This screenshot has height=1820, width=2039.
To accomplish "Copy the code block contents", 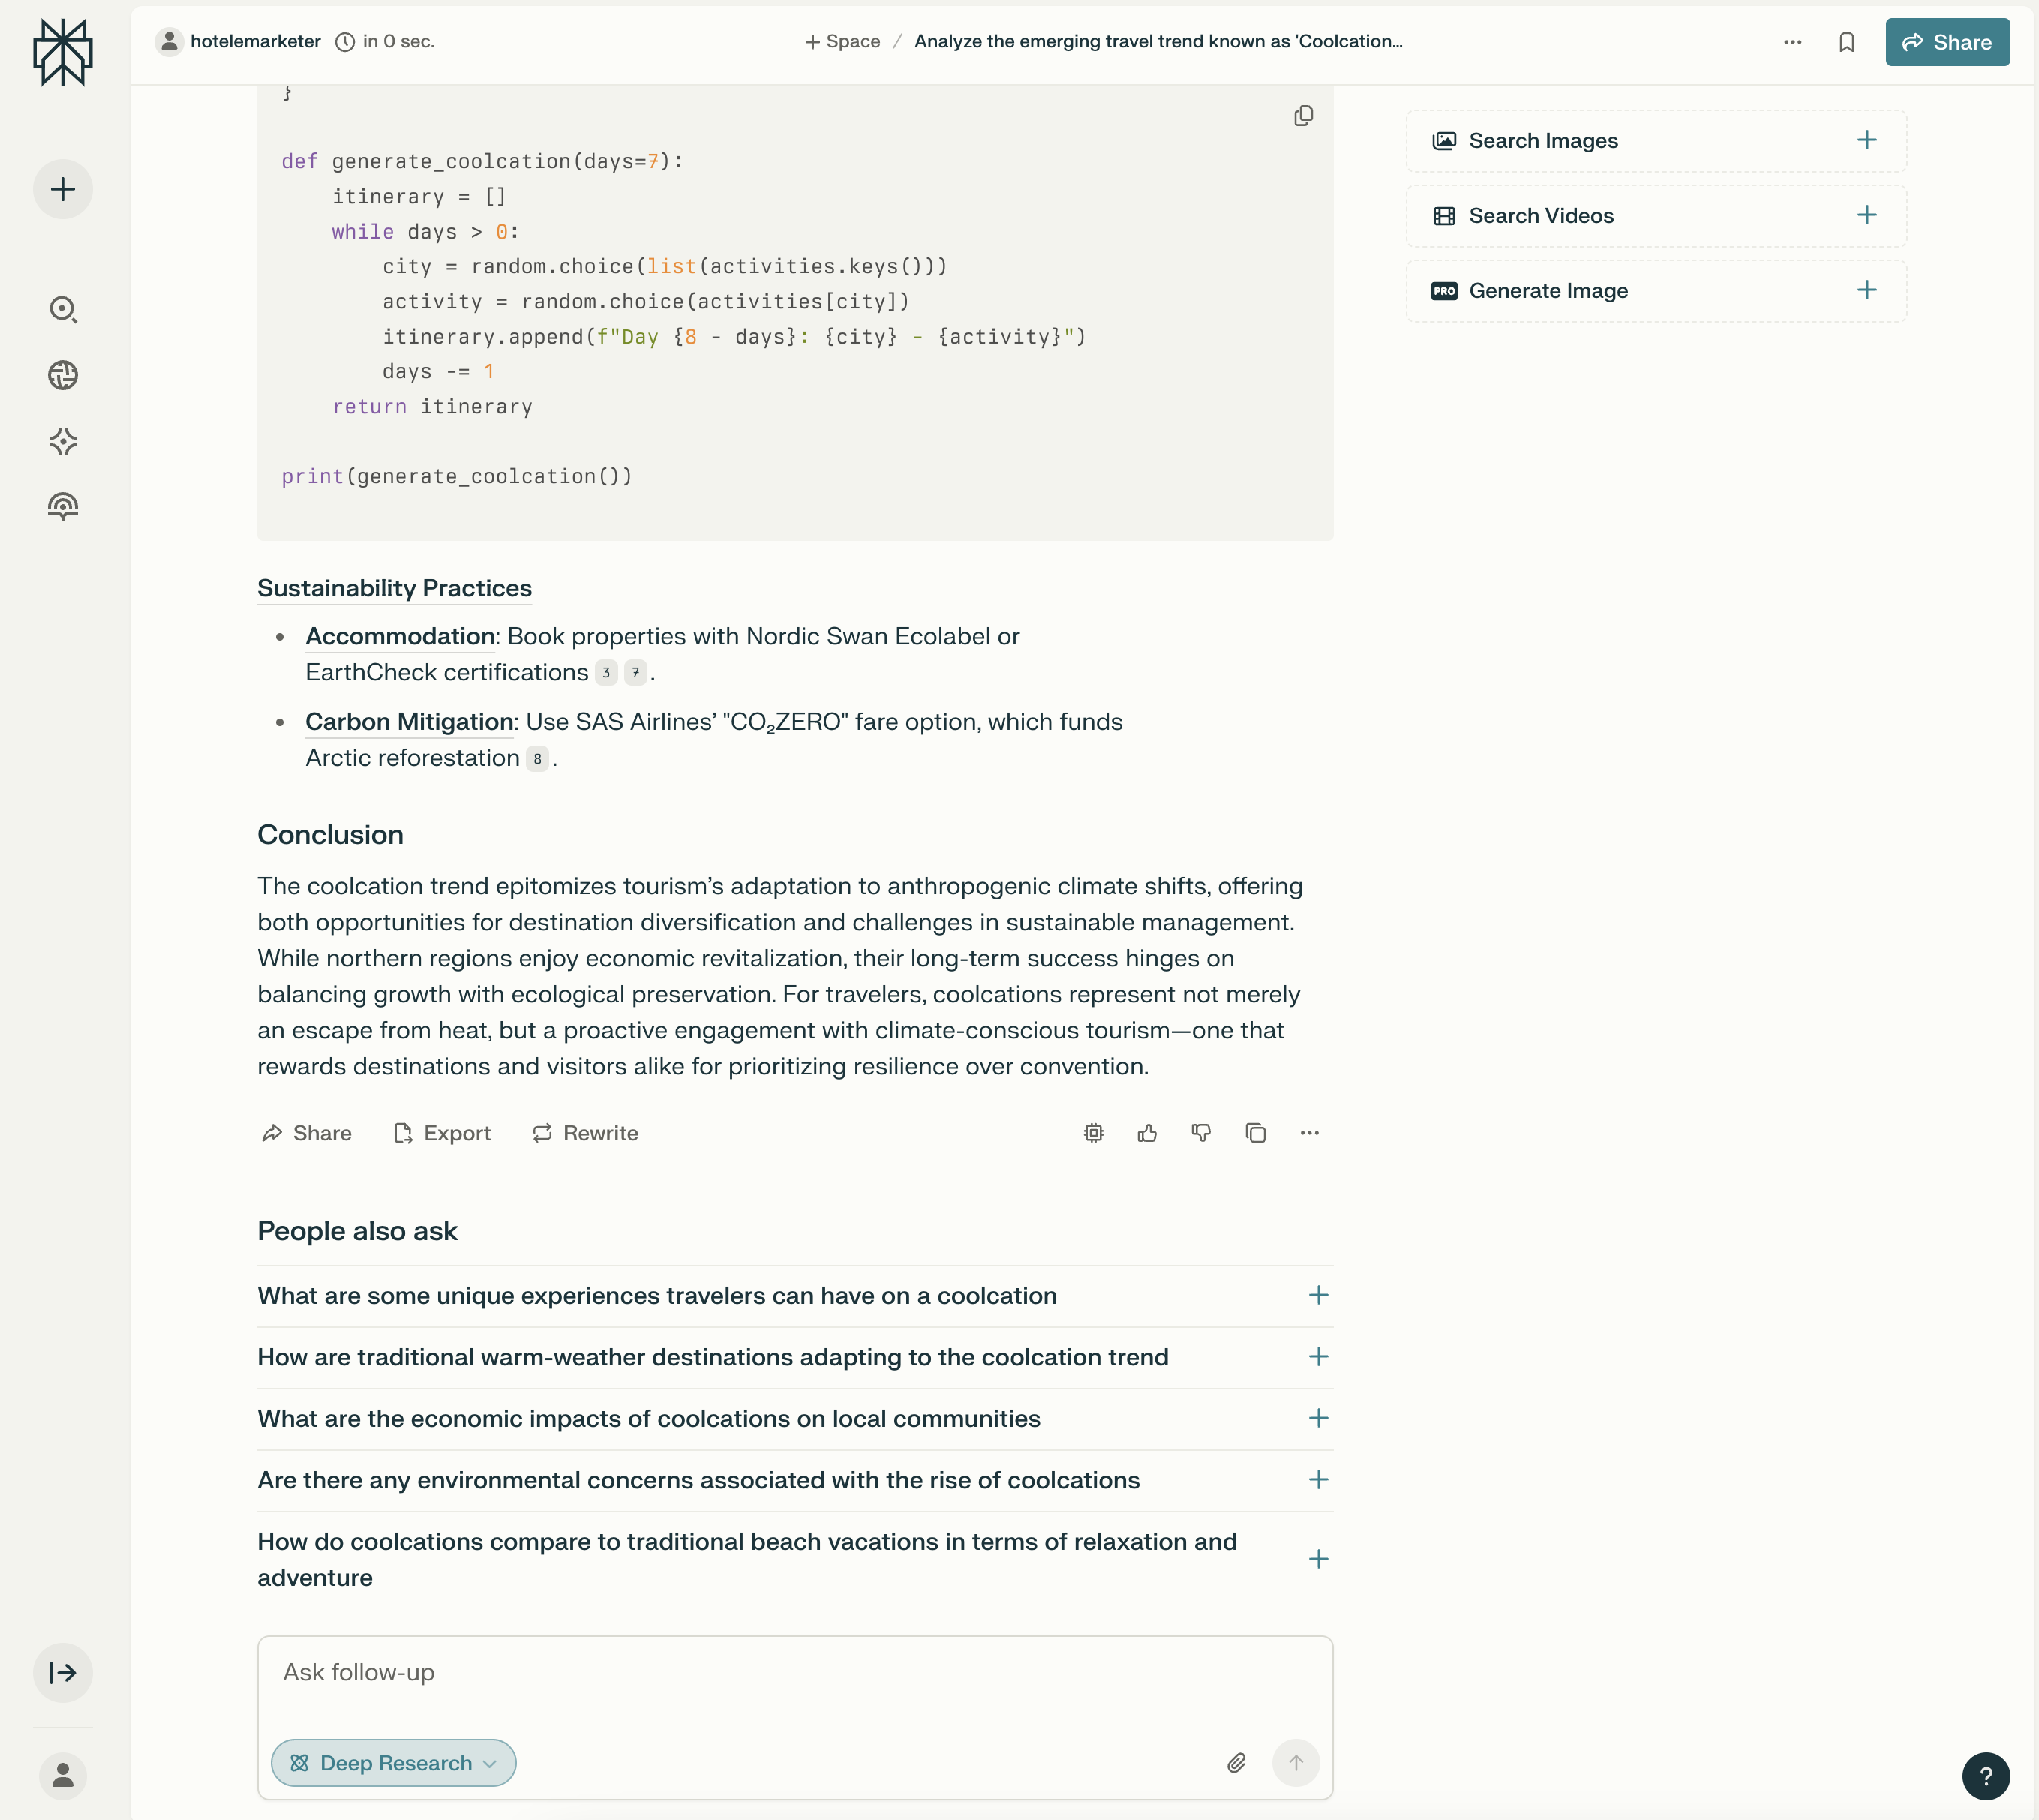I will [x=1303, y=116].
